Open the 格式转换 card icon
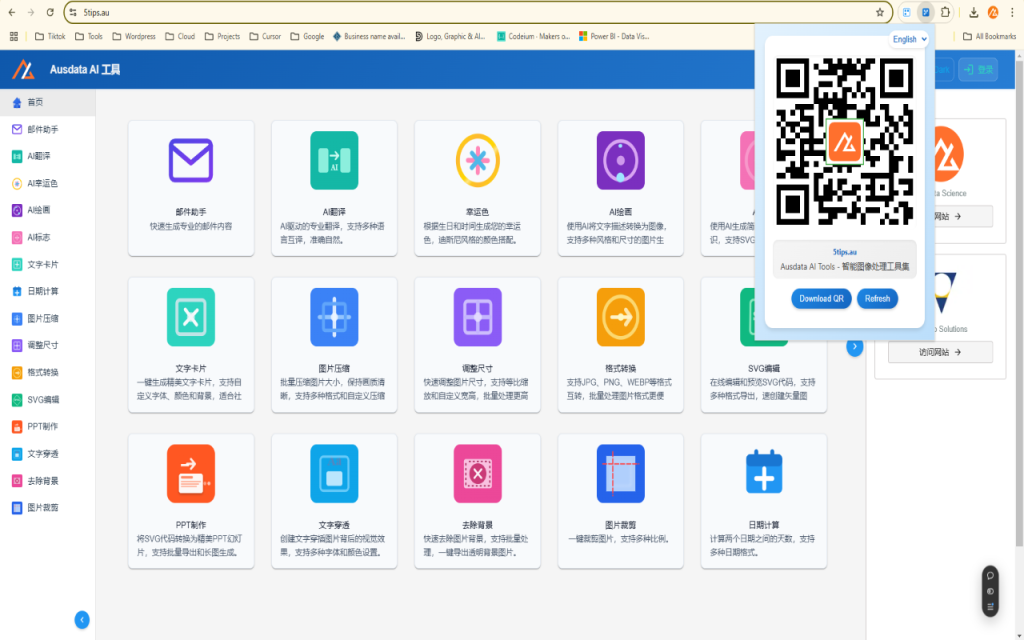The height and width of the screenshot is (640, 1024). [x=620, y=317]
